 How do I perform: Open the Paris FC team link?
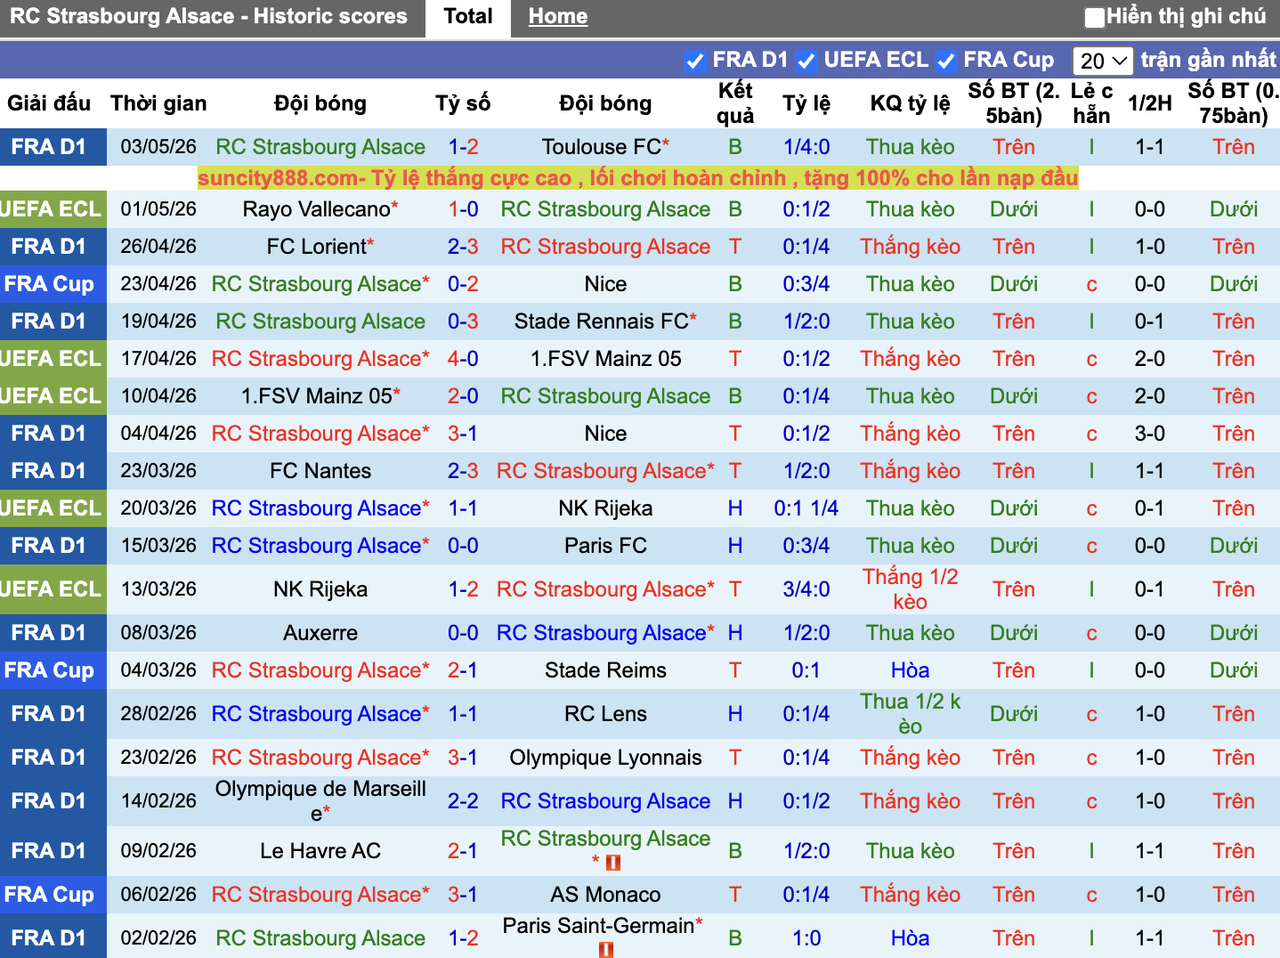click(x=606, y=545)
